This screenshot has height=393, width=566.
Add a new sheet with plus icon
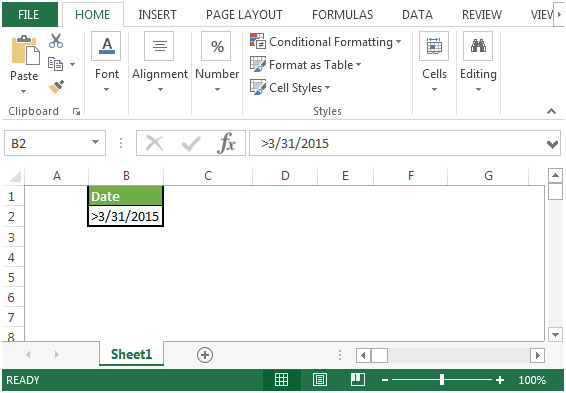[205, 355]
